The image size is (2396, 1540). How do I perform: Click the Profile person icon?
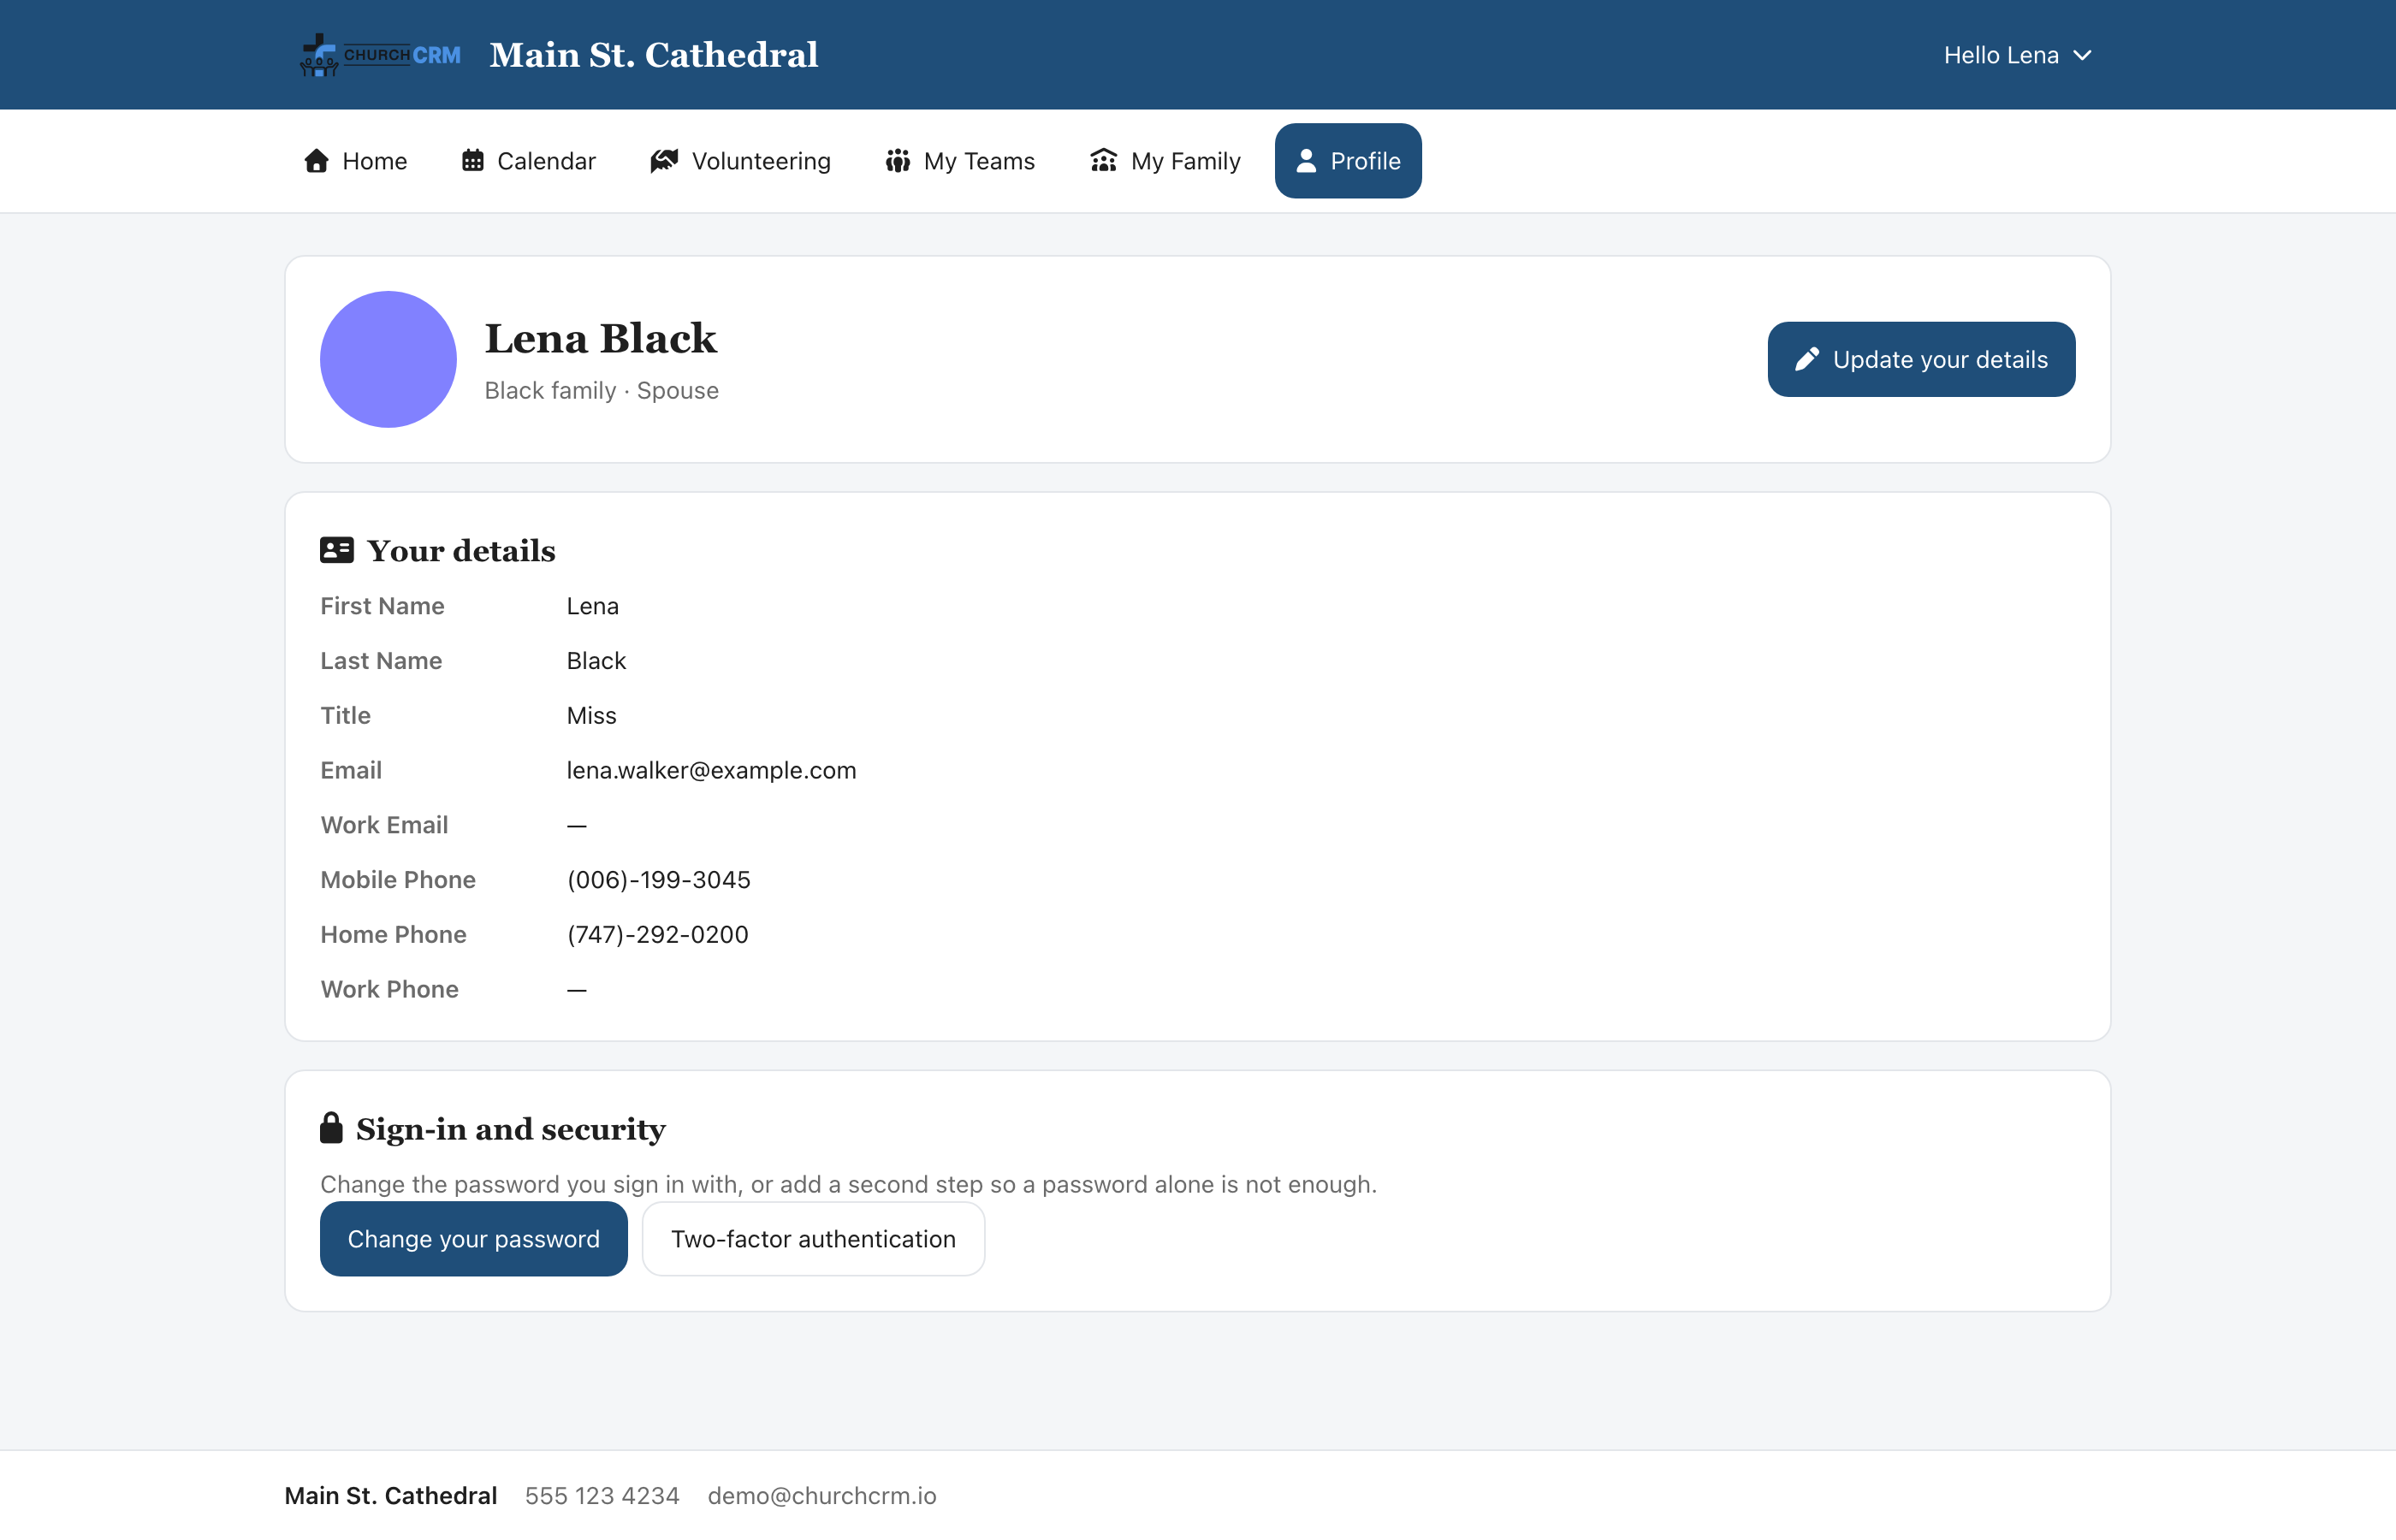[x=1306, y=161]
